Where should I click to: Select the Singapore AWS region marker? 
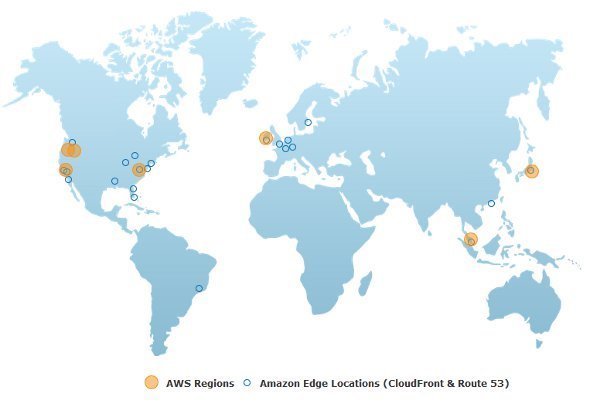pos(470,239)
